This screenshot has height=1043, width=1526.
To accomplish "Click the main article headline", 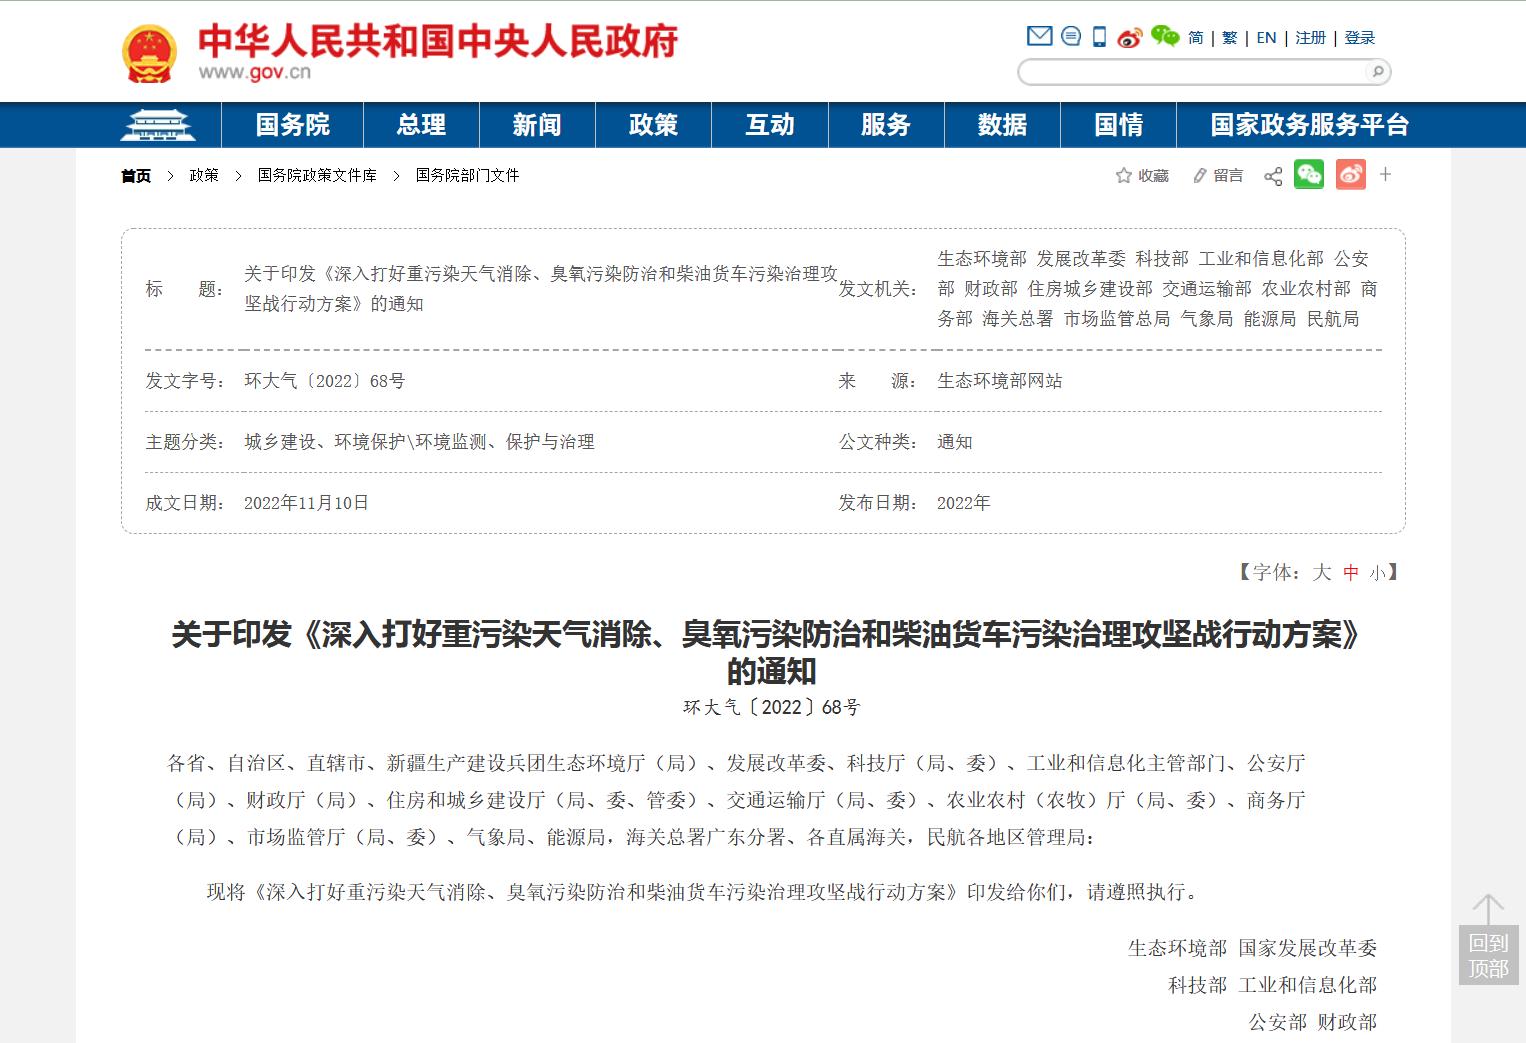I will point(764,652).
